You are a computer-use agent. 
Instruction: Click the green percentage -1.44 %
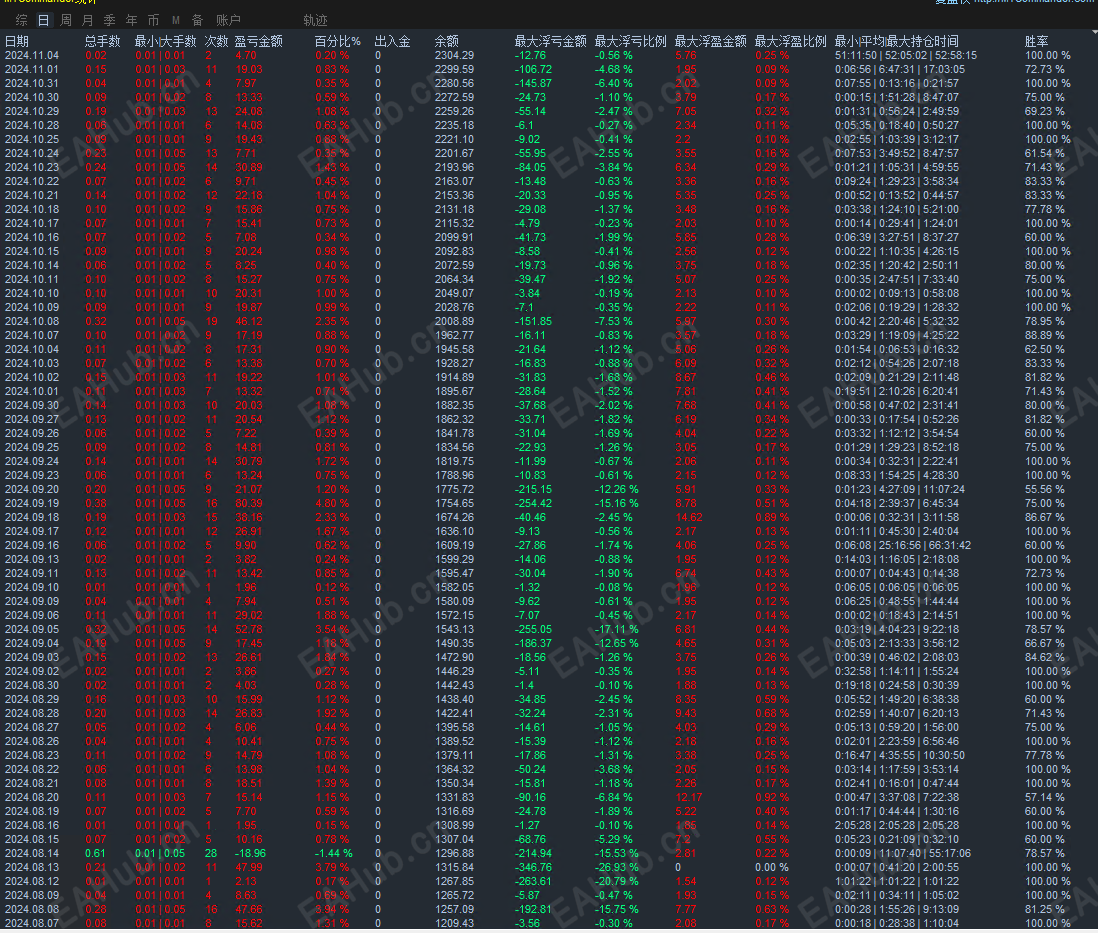tap(333, 854)
